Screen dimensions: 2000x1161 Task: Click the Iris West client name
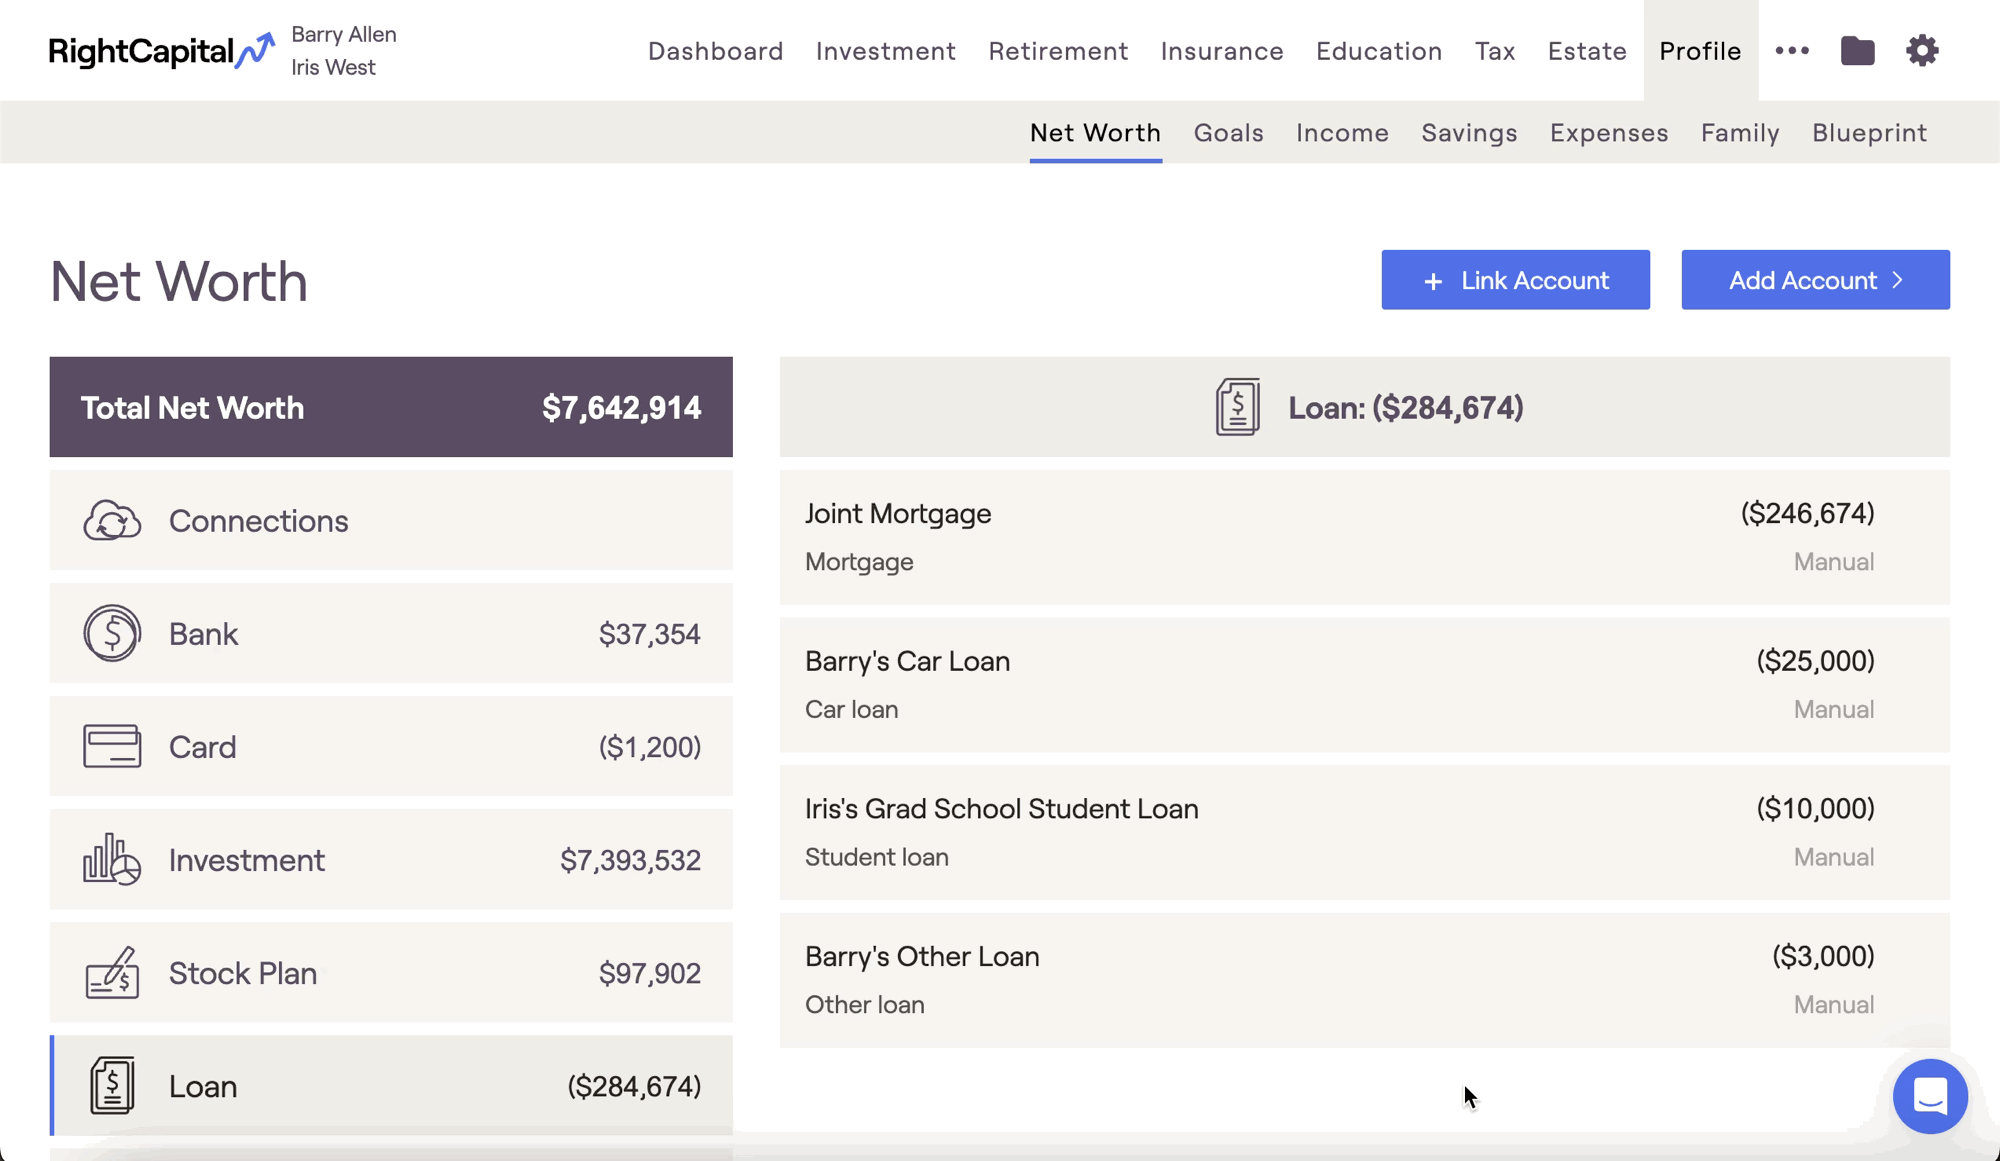[333, 67]
